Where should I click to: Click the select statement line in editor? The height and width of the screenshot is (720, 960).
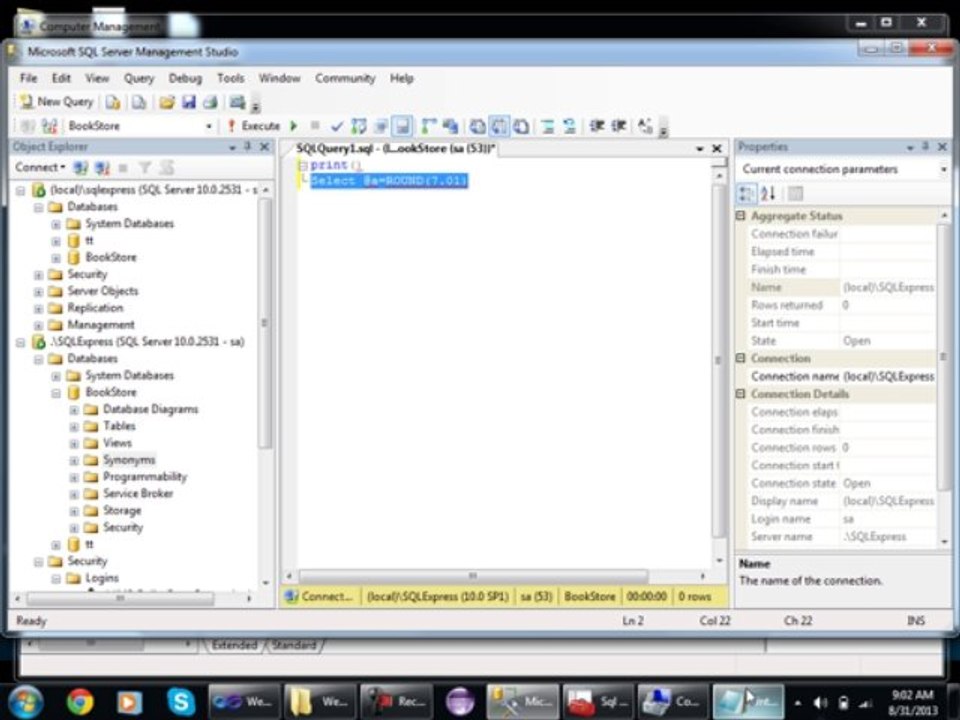tap(389, 181)
